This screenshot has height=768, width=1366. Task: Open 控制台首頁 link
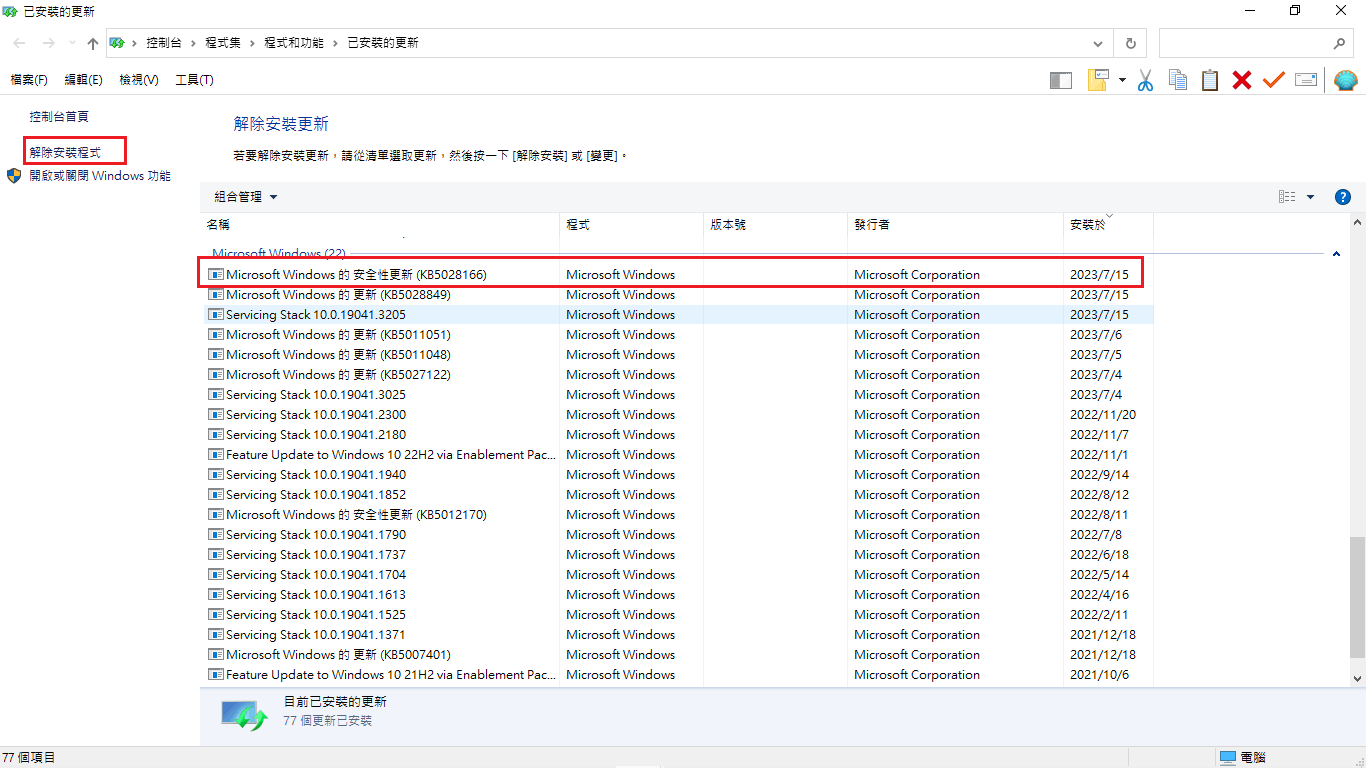tap(58, 117)
